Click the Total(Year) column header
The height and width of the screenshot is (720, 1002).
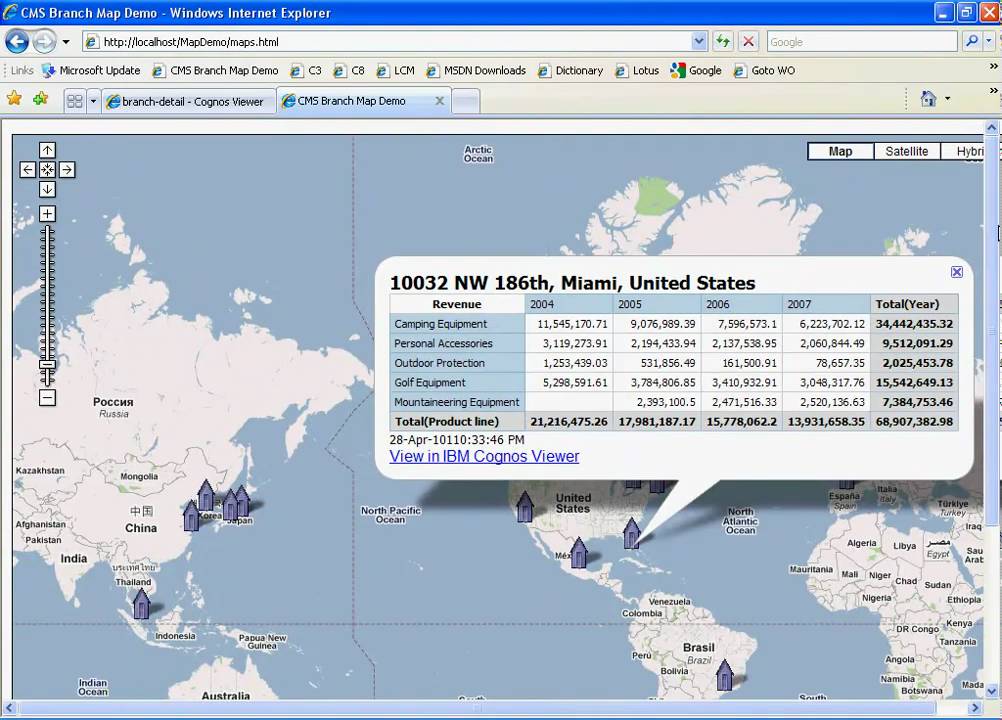coord(914,304)
